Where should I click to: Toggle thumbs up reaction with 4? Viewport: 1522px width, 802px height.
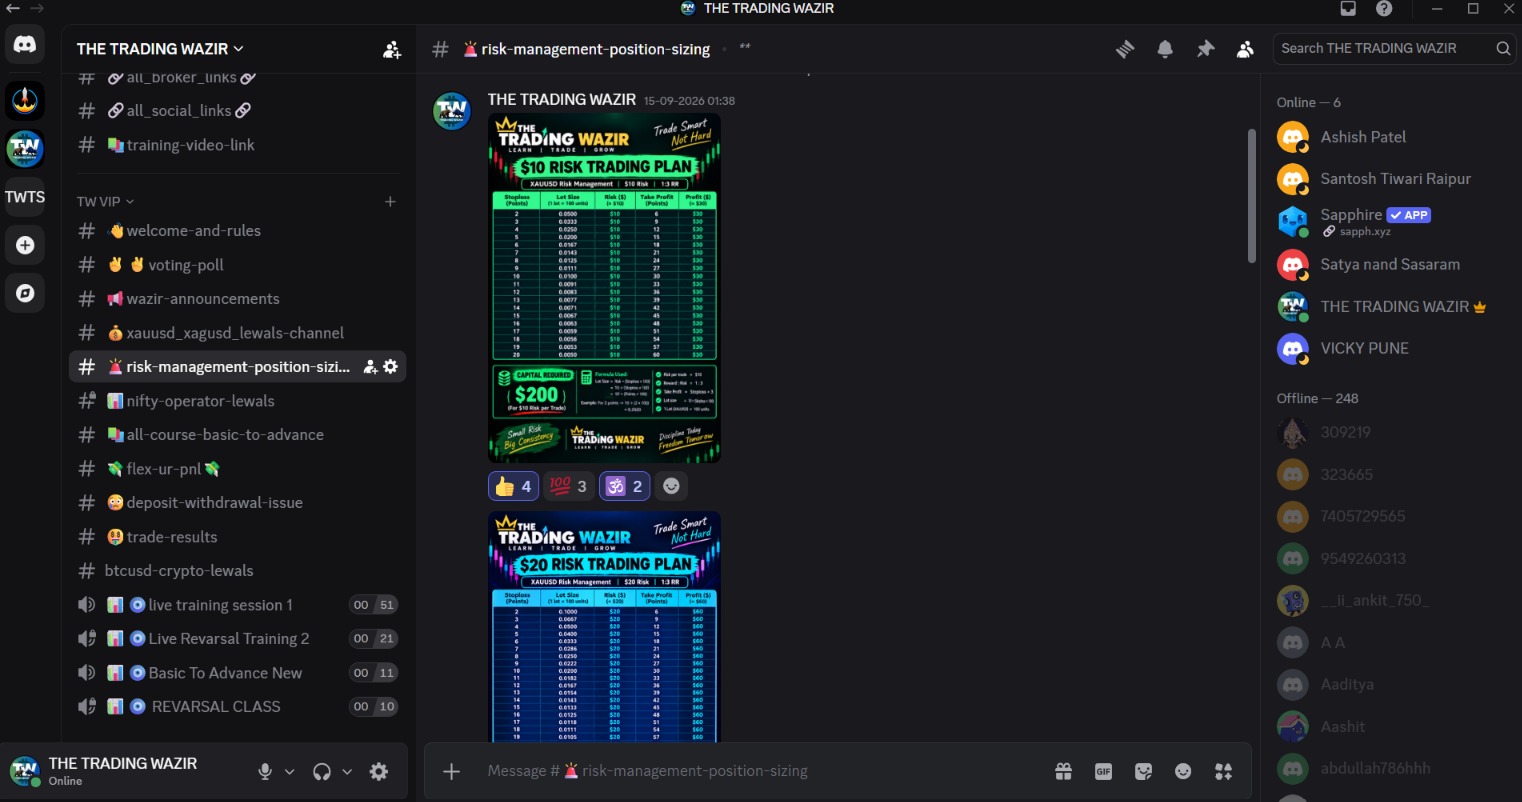coord(513,486)
